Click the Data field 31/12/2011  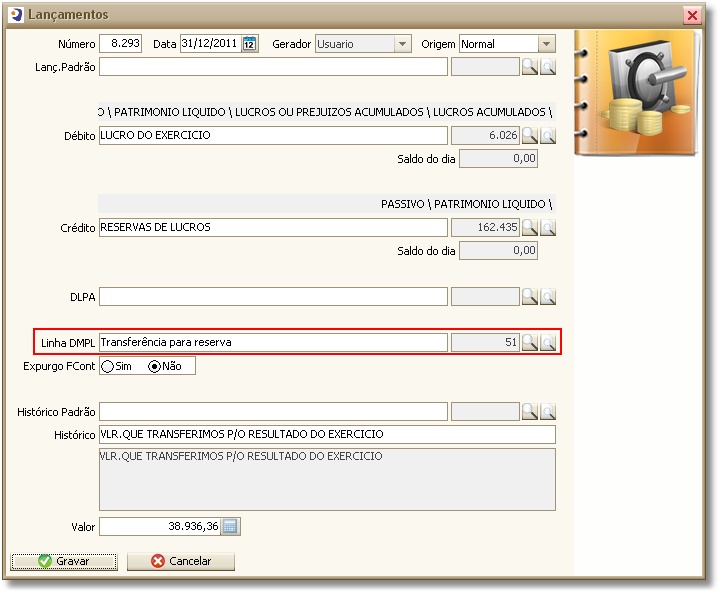tap(211, 44)
